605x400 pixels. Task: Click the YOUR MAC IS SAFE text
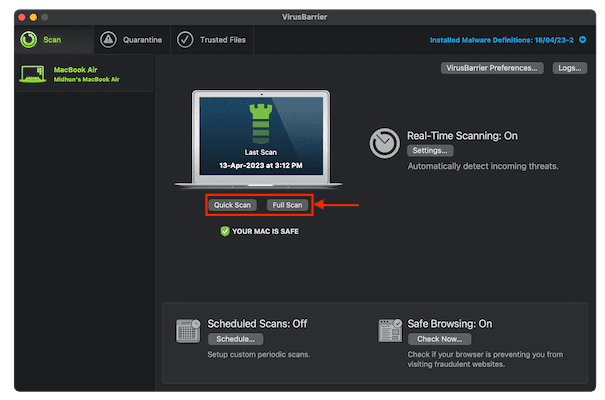coord(265,231)
